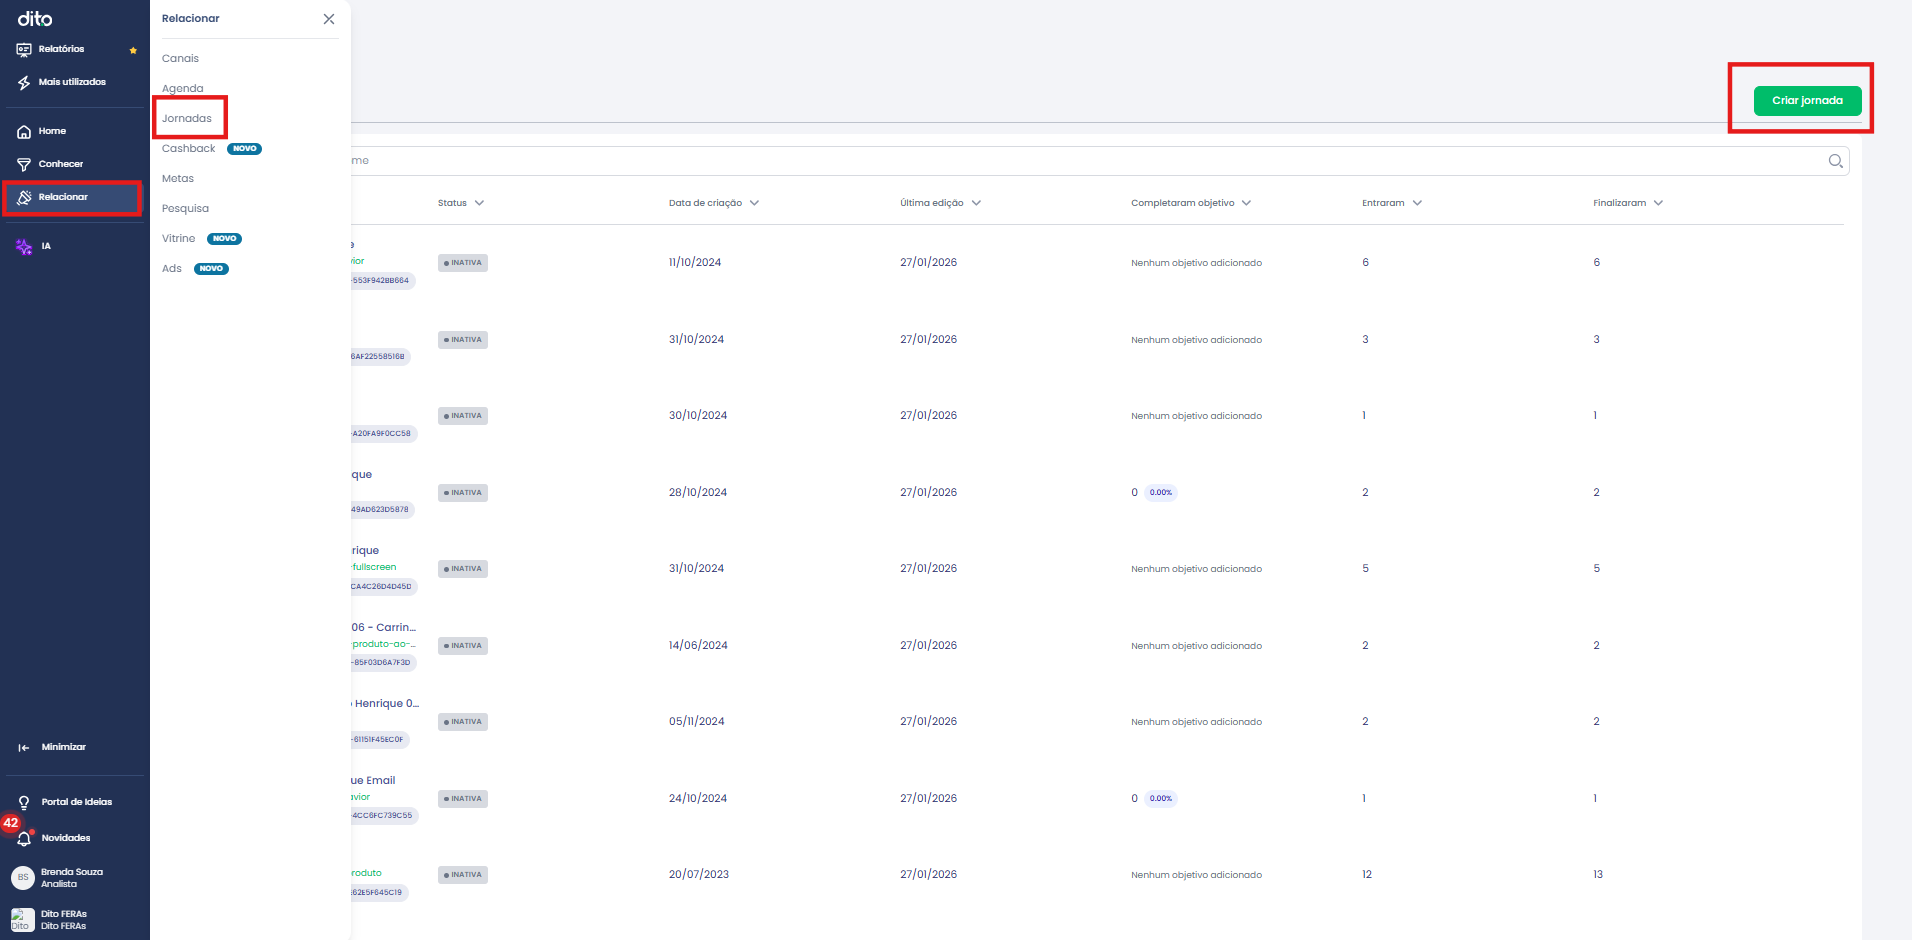
Task: Click Relatórios label in sidebar
Action: point(61,50)
